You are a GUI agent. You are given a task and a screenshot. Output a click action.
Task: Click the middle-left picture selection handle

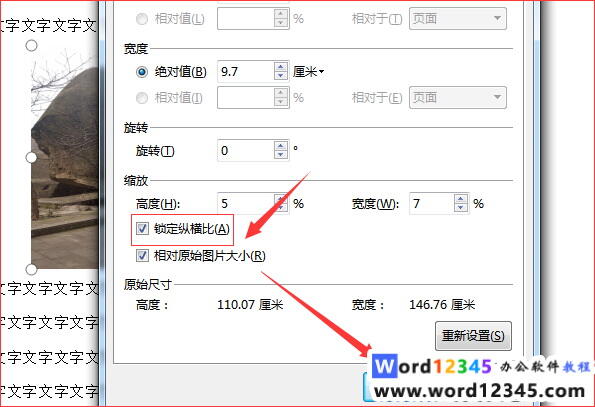click(31, 157)
